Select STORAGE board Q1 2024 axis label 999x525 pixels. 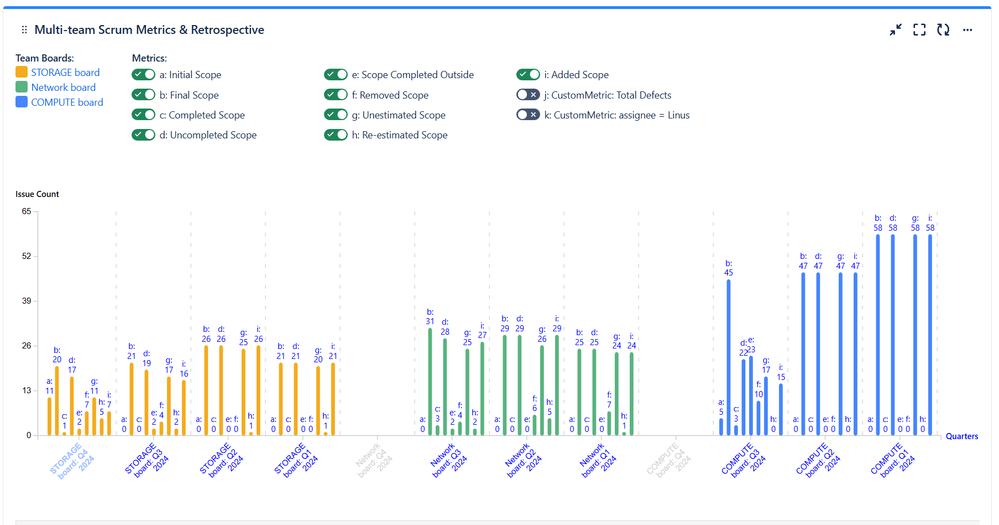click(295, 461)
